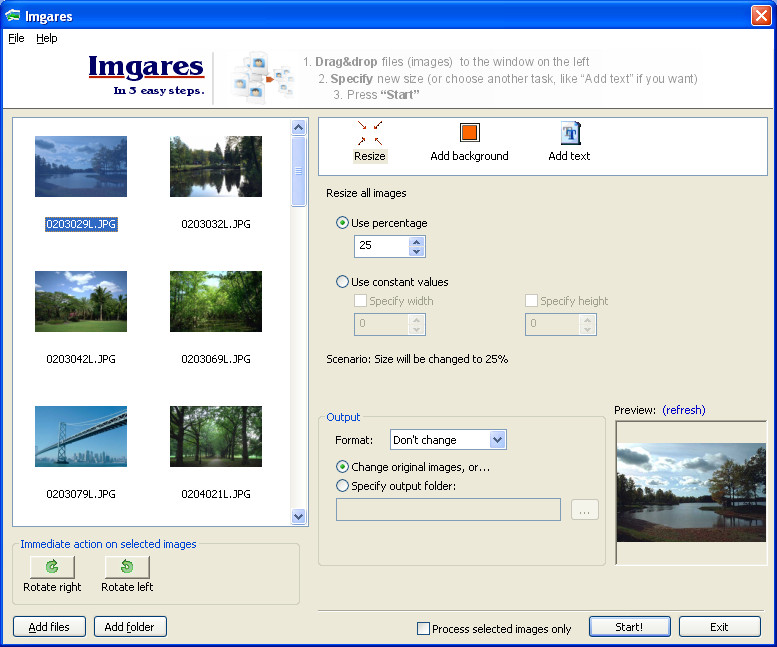Select Use constant values radio option

click(342, 282)
